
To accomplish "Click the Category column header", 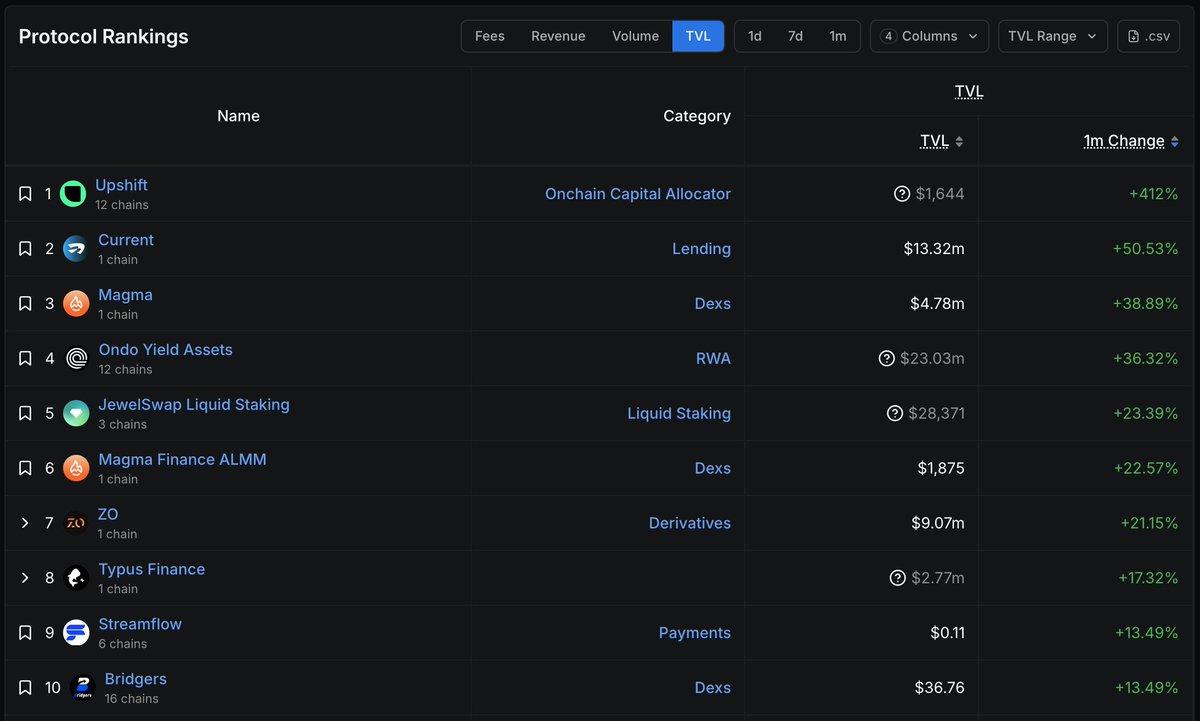I will coord(697,116).
